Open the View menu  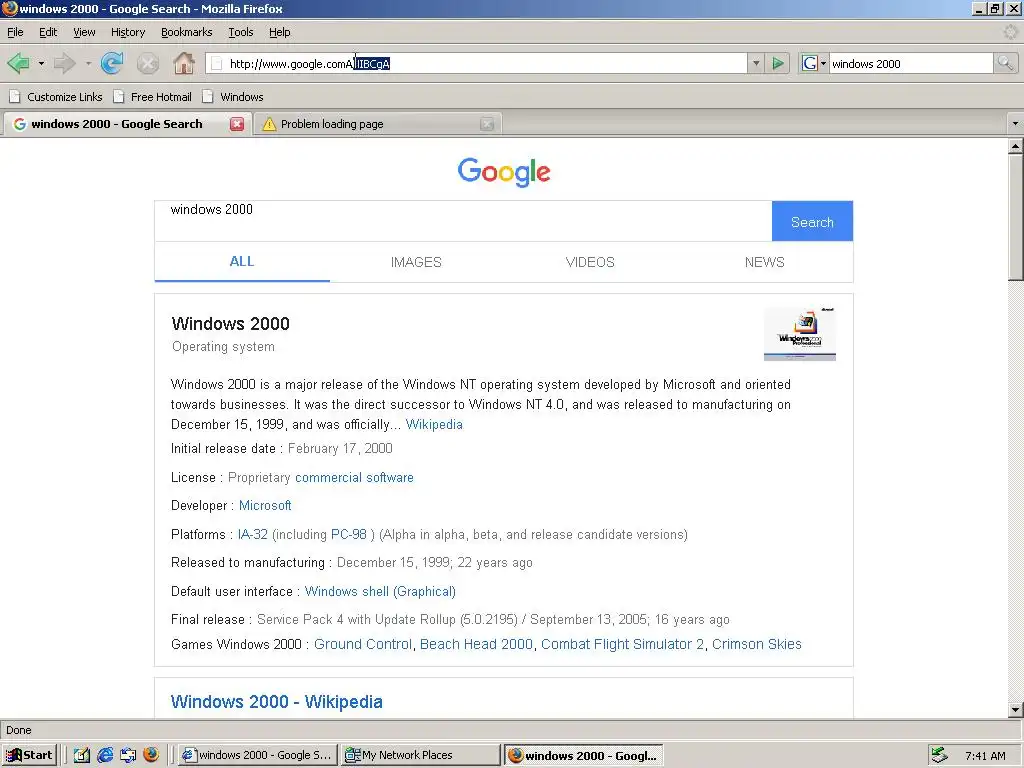pyautogui.click(x=84, y=32)
